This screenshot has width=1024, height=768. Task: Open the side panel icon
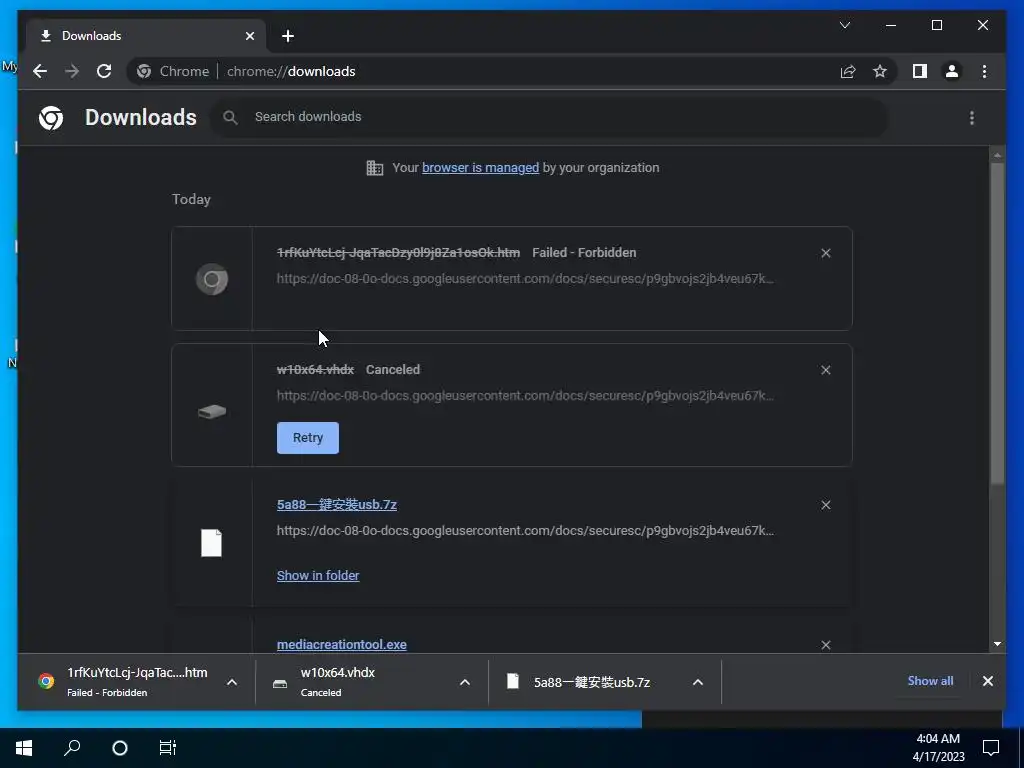click(x=920, y=71)
